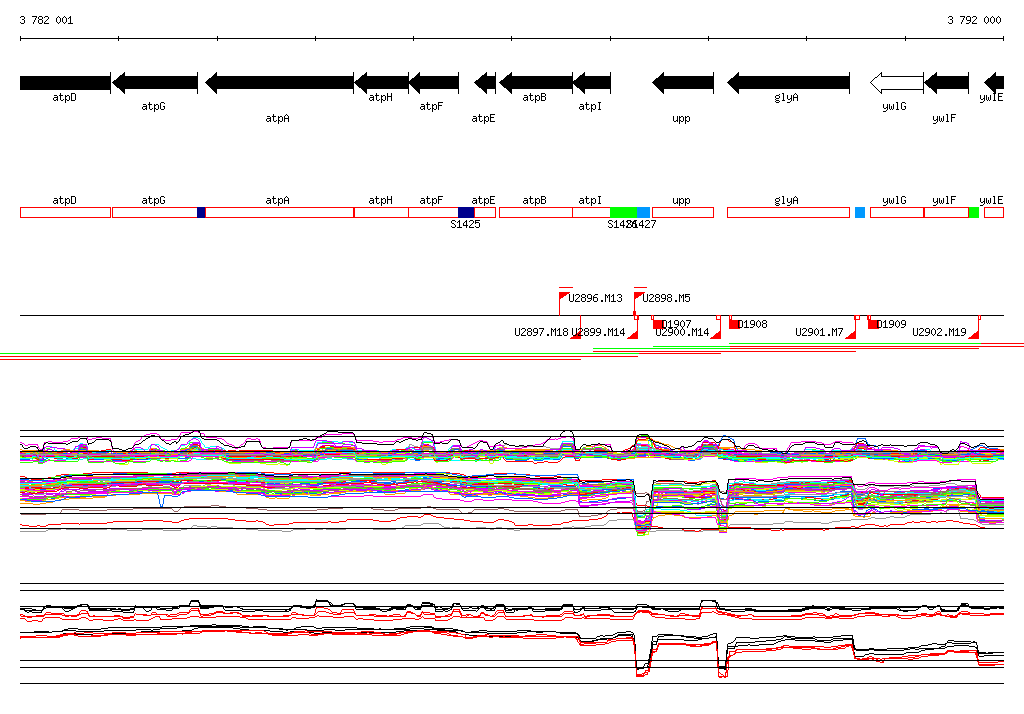
Task: Select the atpB black gene arrow
Action: tap(536, 83)
